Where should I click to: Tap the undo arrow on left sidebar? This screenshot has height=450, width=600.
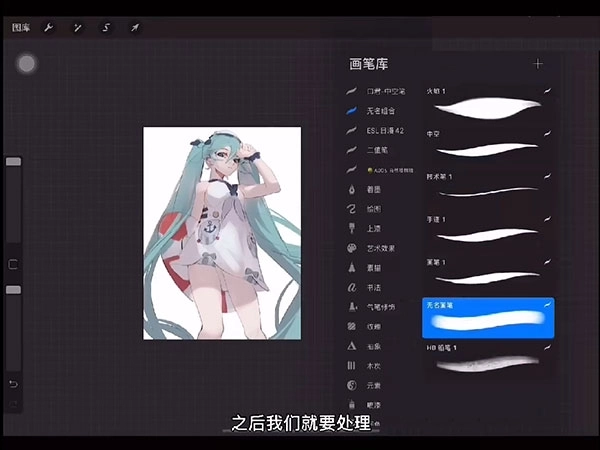(13, 384)
